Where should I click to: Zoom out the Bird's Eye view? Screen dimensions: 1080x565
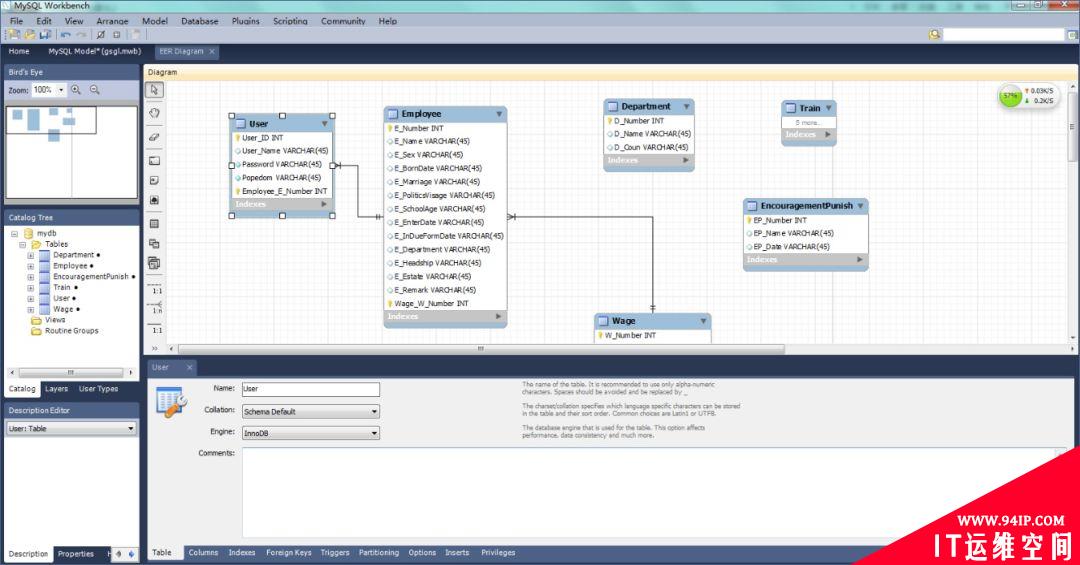coord(94,90)
